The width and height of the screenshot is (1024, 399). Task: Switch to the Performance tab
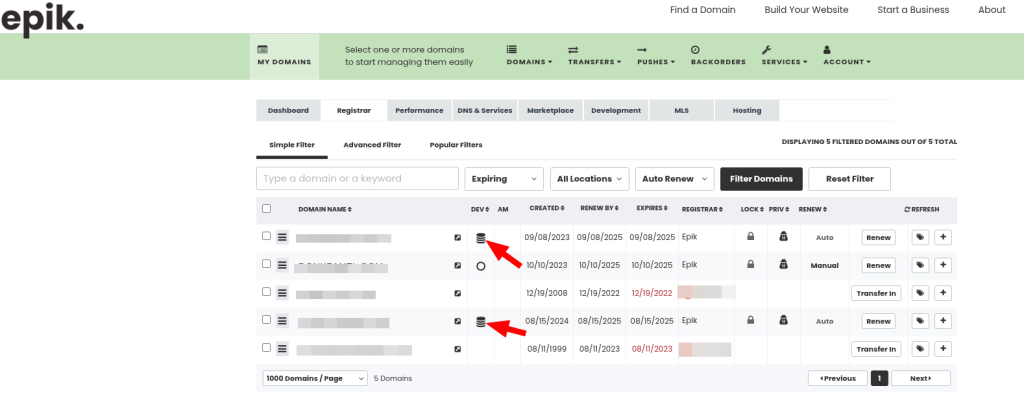click(419, 111)
